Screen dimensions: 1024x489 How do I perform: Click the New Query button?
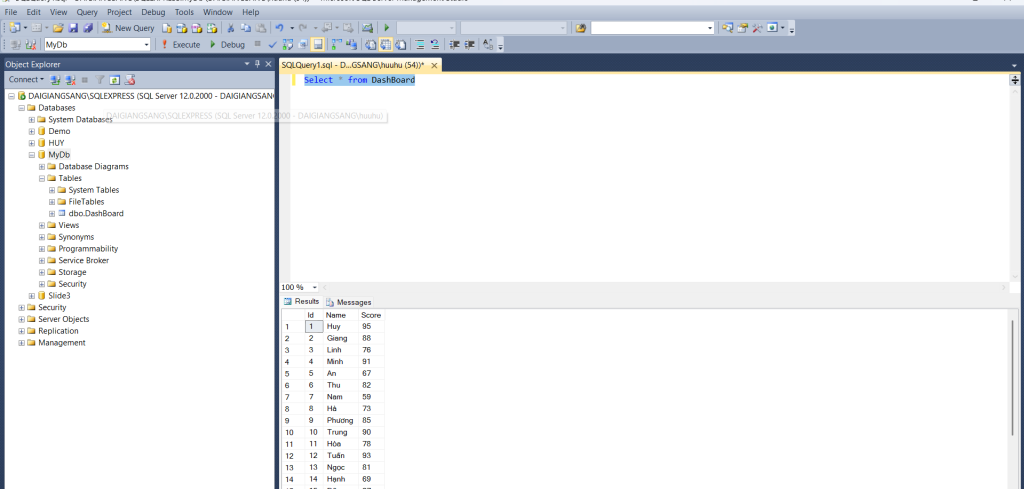128,28
